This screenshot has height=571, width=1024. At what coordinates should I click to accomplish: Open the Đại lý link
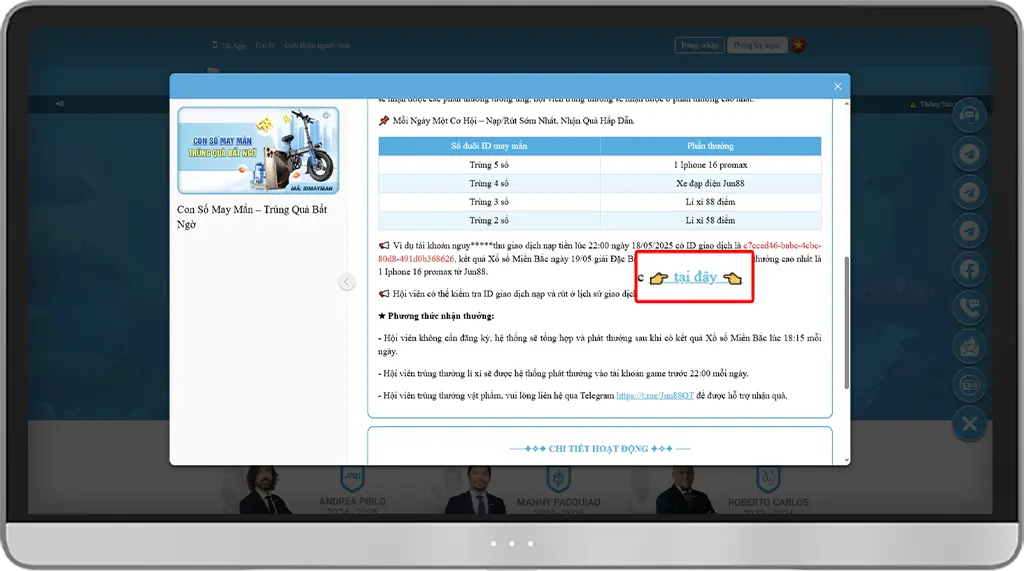(x=264, y=45)
